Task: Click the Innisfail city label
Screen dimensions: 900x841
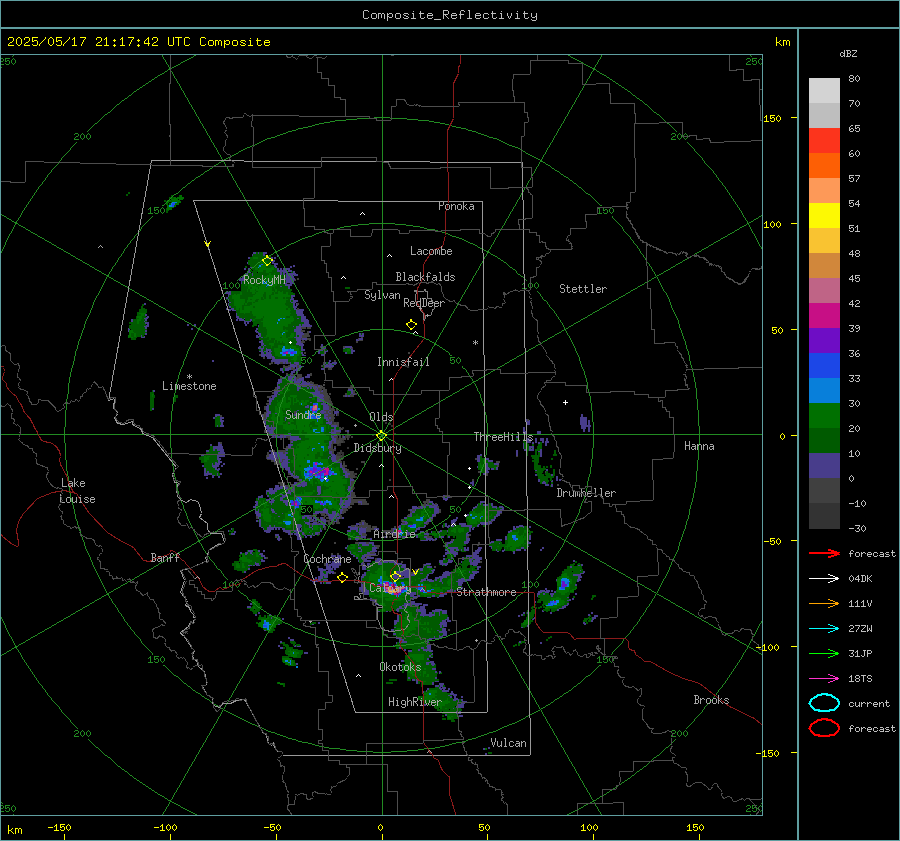Action: tap(403, 362)
